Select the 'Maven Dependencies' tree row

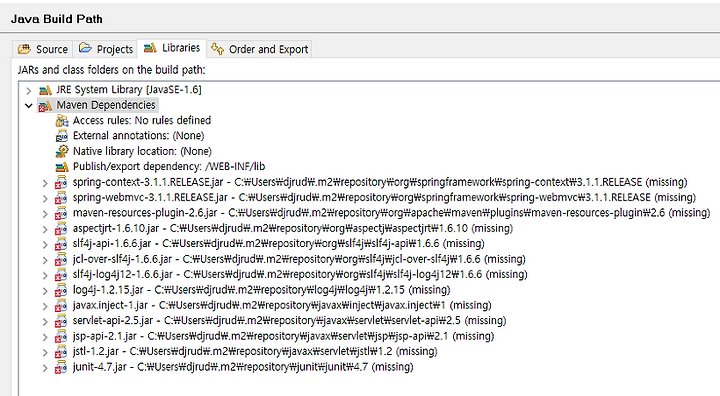106,105
